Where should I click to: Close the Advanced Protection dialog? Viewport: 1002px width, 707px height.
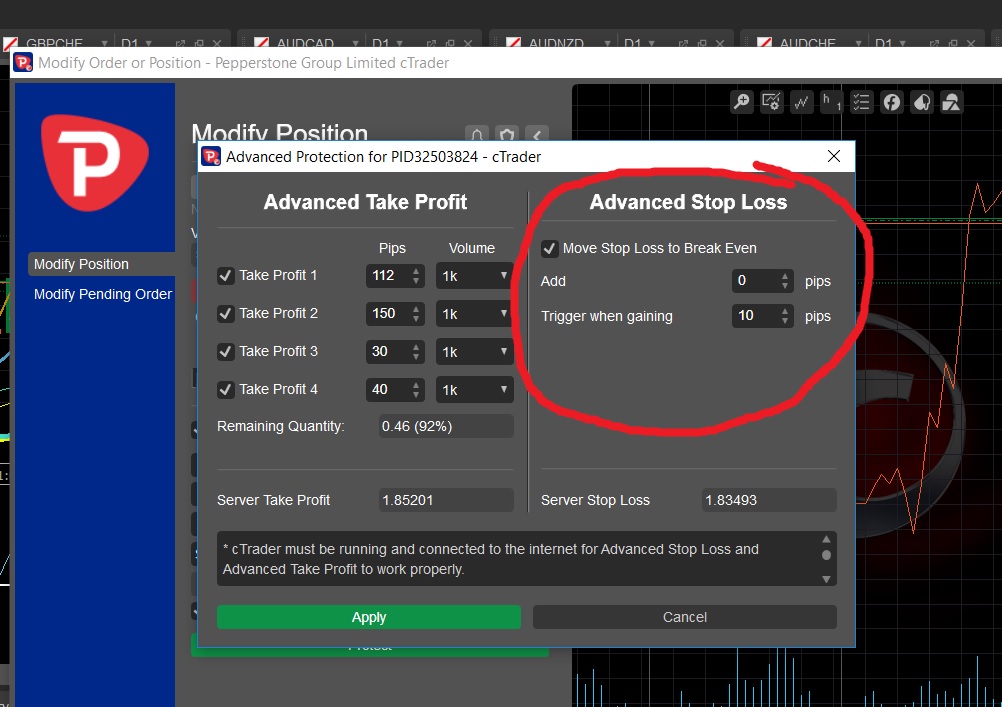(834, 157)
